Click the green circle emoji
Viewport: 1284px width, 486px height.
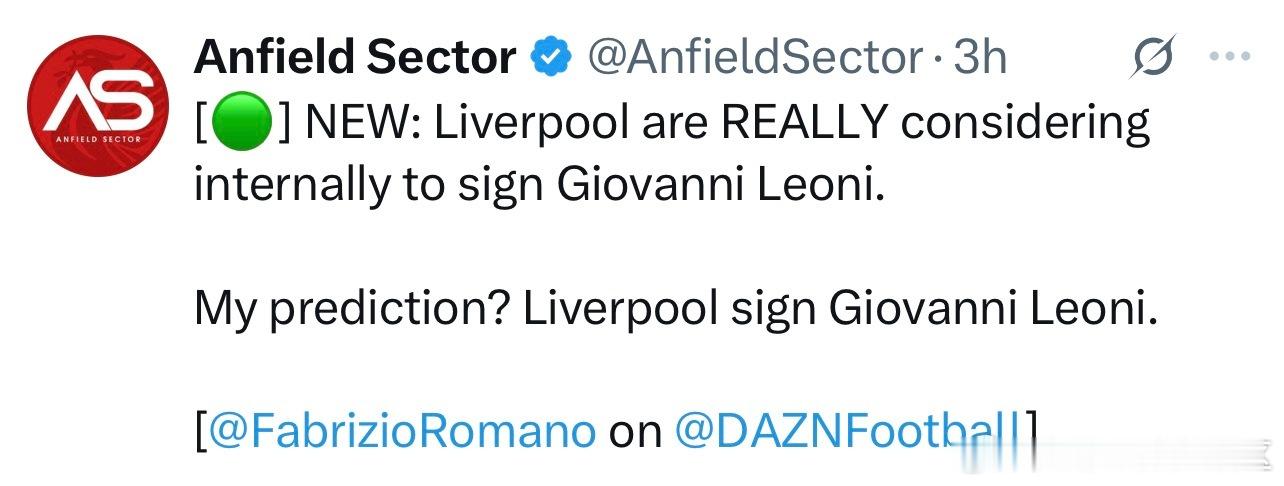[243, 124]
